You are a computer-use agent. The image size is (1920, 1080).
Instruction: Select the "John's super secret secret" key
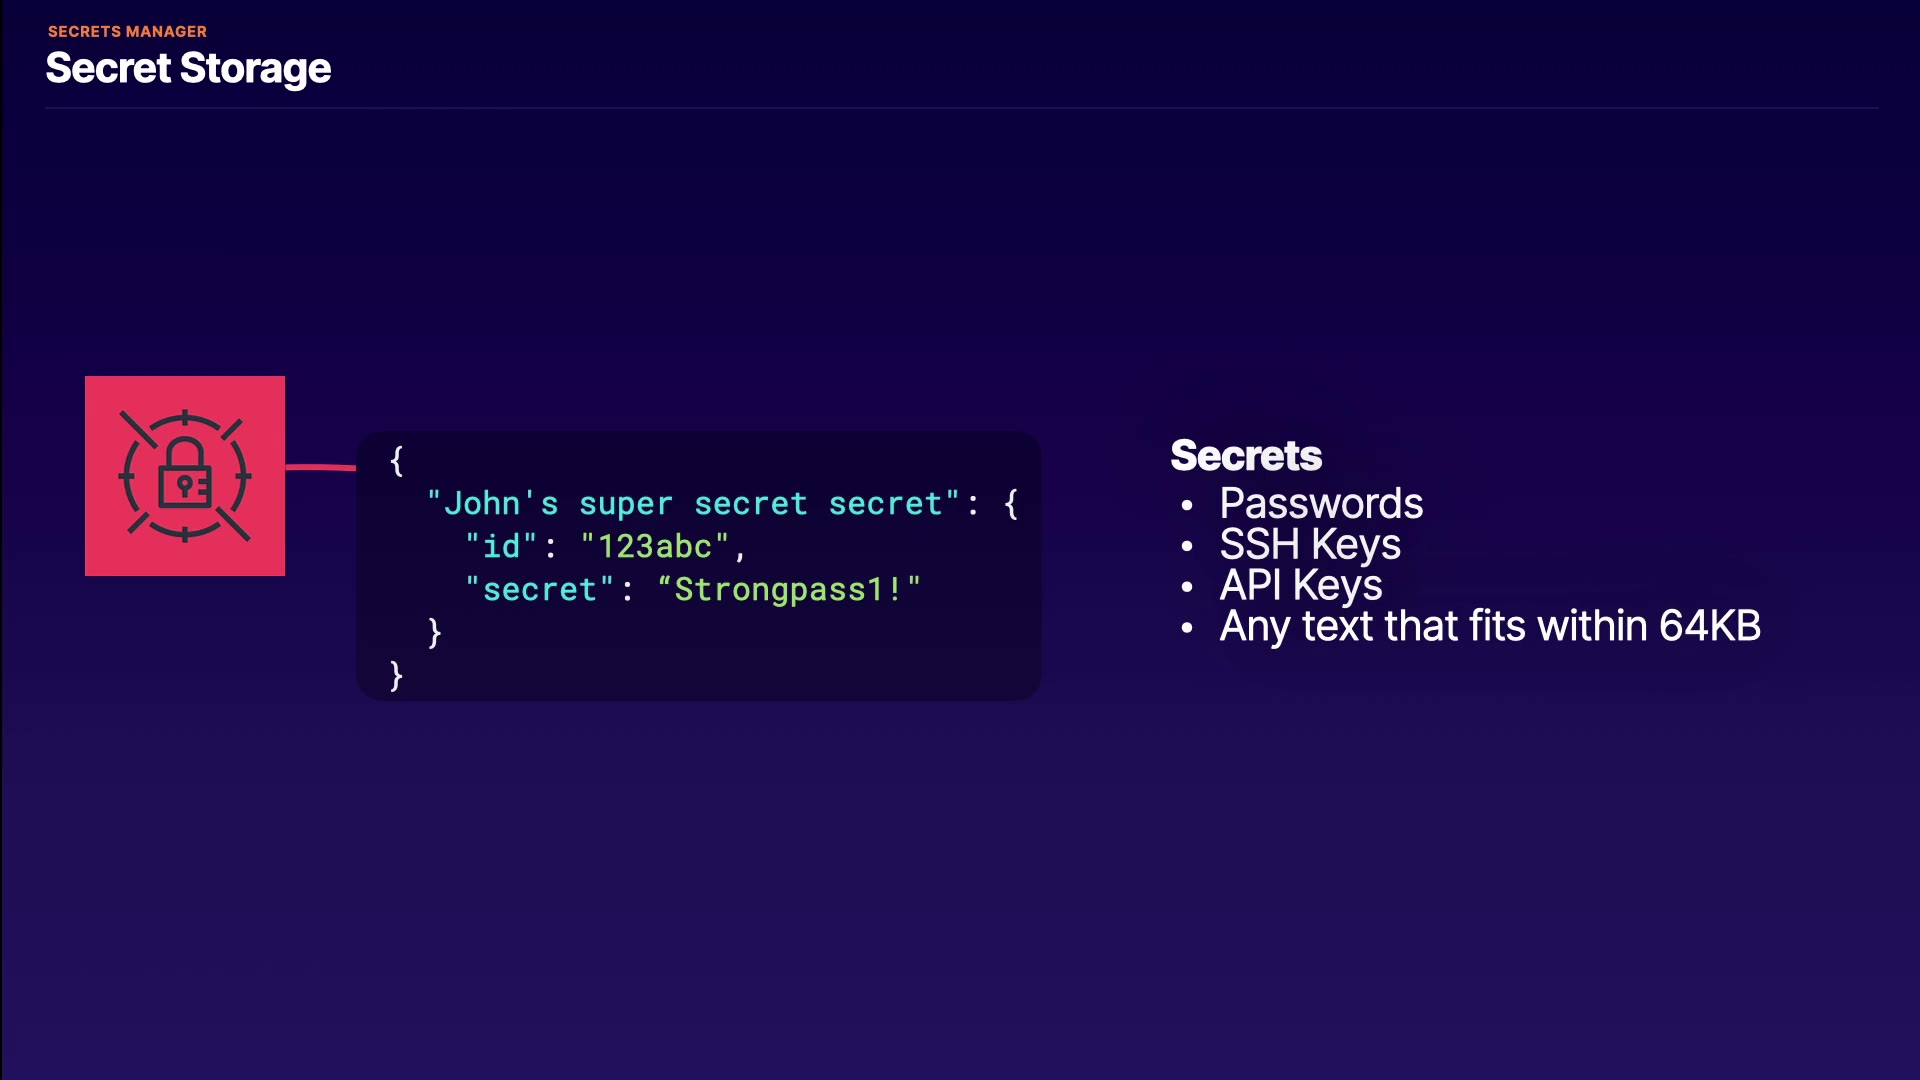tap(692, 503)
